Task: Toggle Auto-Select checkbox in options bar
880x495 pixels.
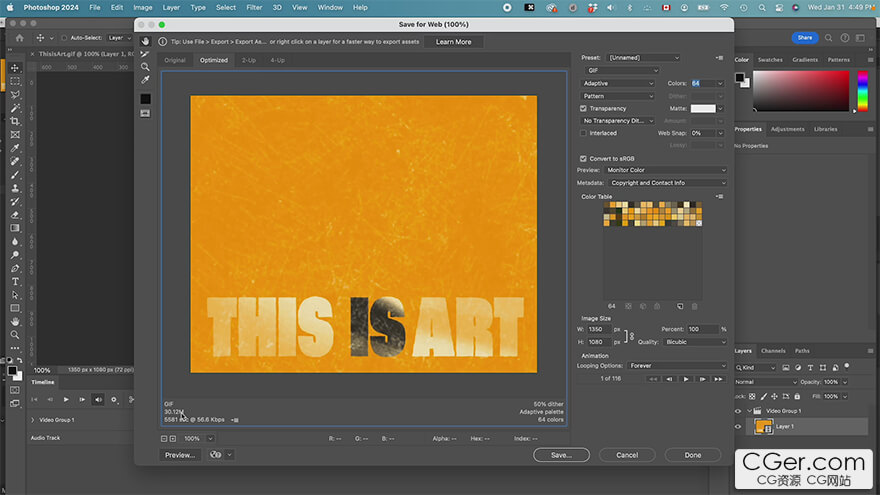Action: pyautogui.click(x=64, y=38)
